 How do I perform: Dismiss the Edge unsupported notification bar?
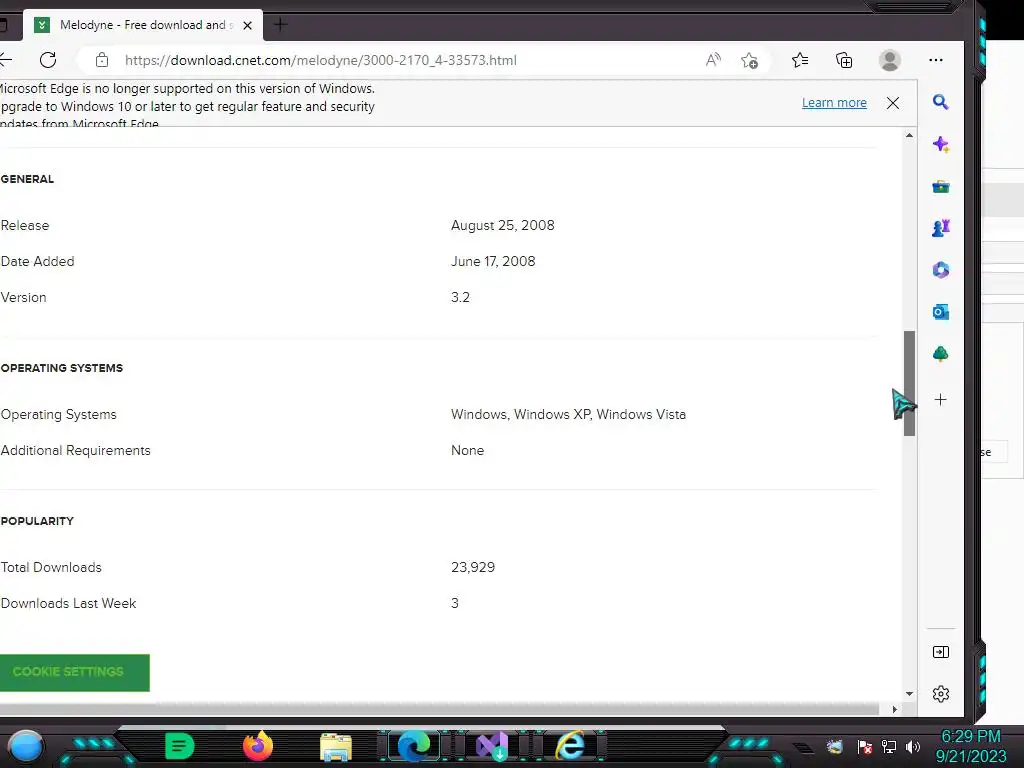pos(893,103)
